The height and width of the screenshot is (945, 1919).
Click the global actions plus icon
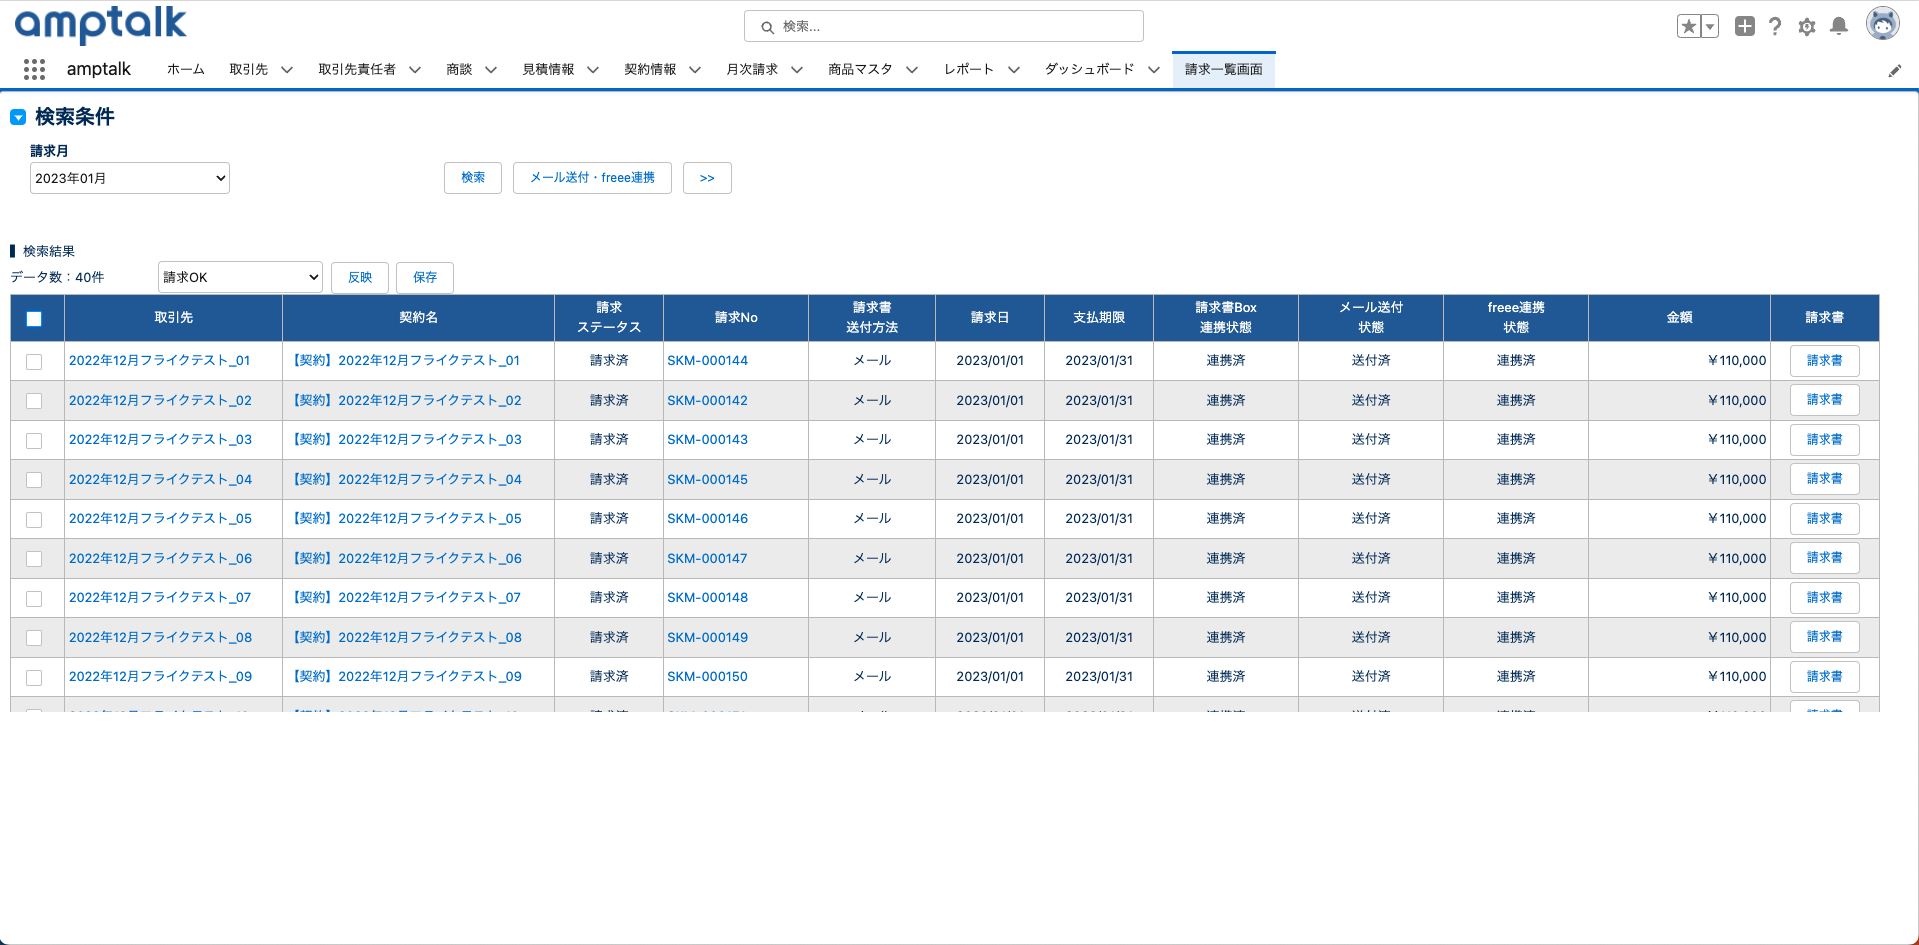[1745, 27]
